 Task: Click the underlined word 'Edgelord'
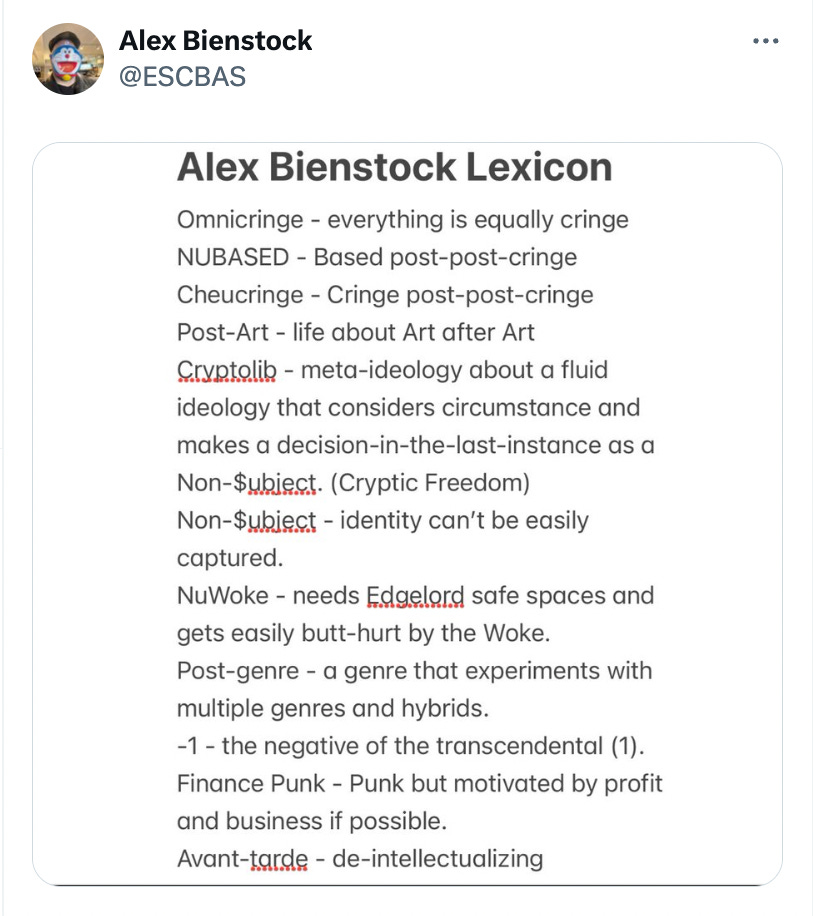415,596
